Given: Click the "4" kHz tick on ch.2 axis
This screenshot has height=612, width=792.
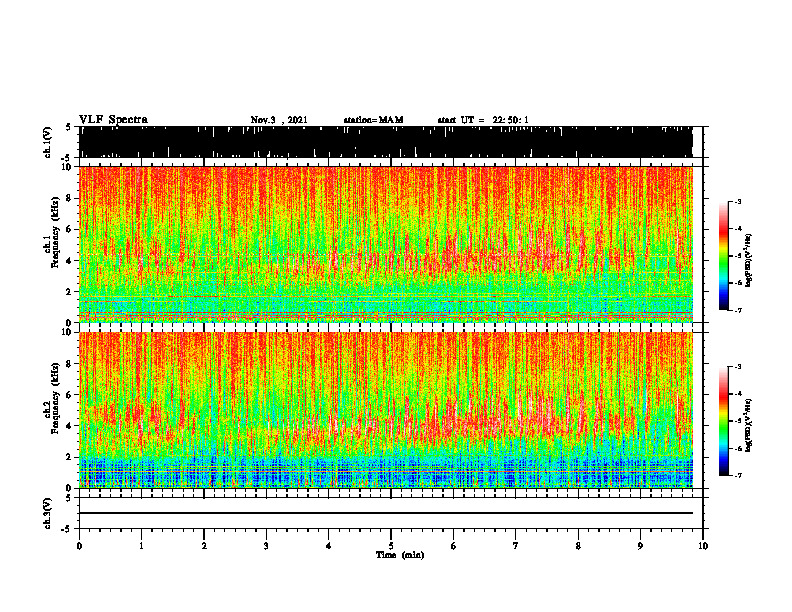Looking at the screenshot, I should click(x=70, y=426).
